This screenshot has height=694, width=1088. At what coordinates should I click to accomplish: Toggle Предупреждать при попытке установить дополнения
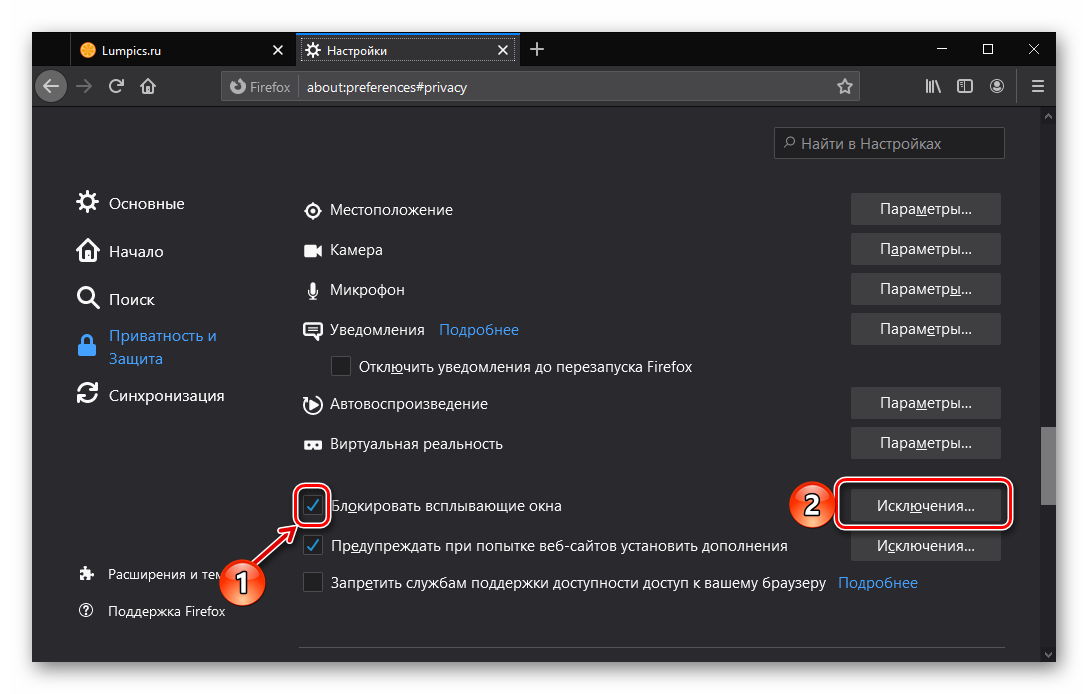point(313,545)
